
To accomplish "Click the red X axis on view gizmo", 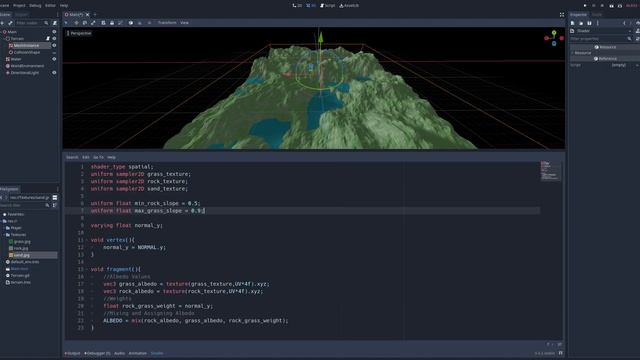I will (562, 38).
